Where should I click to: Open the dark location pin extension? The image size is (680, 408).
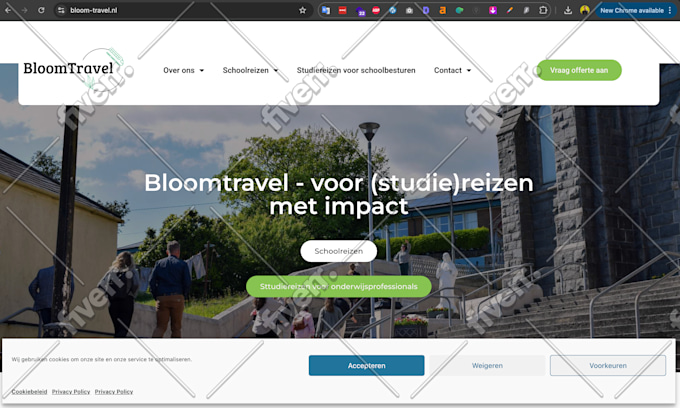476,10
